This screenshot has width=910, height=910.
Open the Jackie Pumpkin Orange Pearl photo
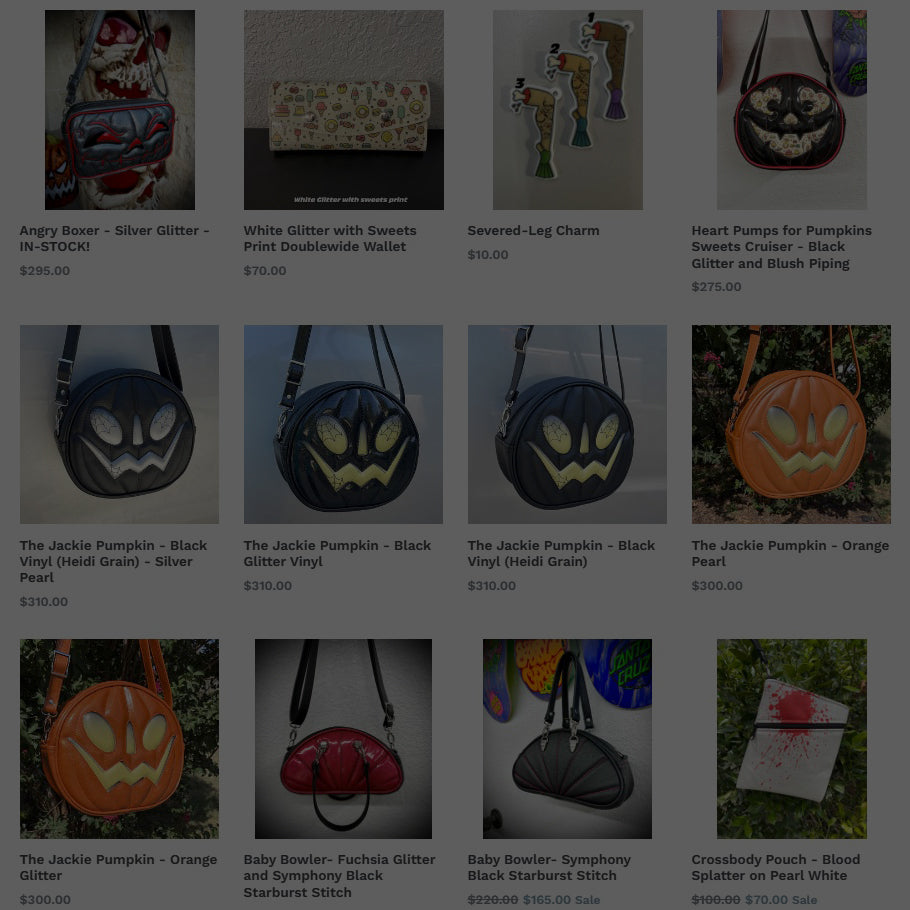tap(791, 424)
